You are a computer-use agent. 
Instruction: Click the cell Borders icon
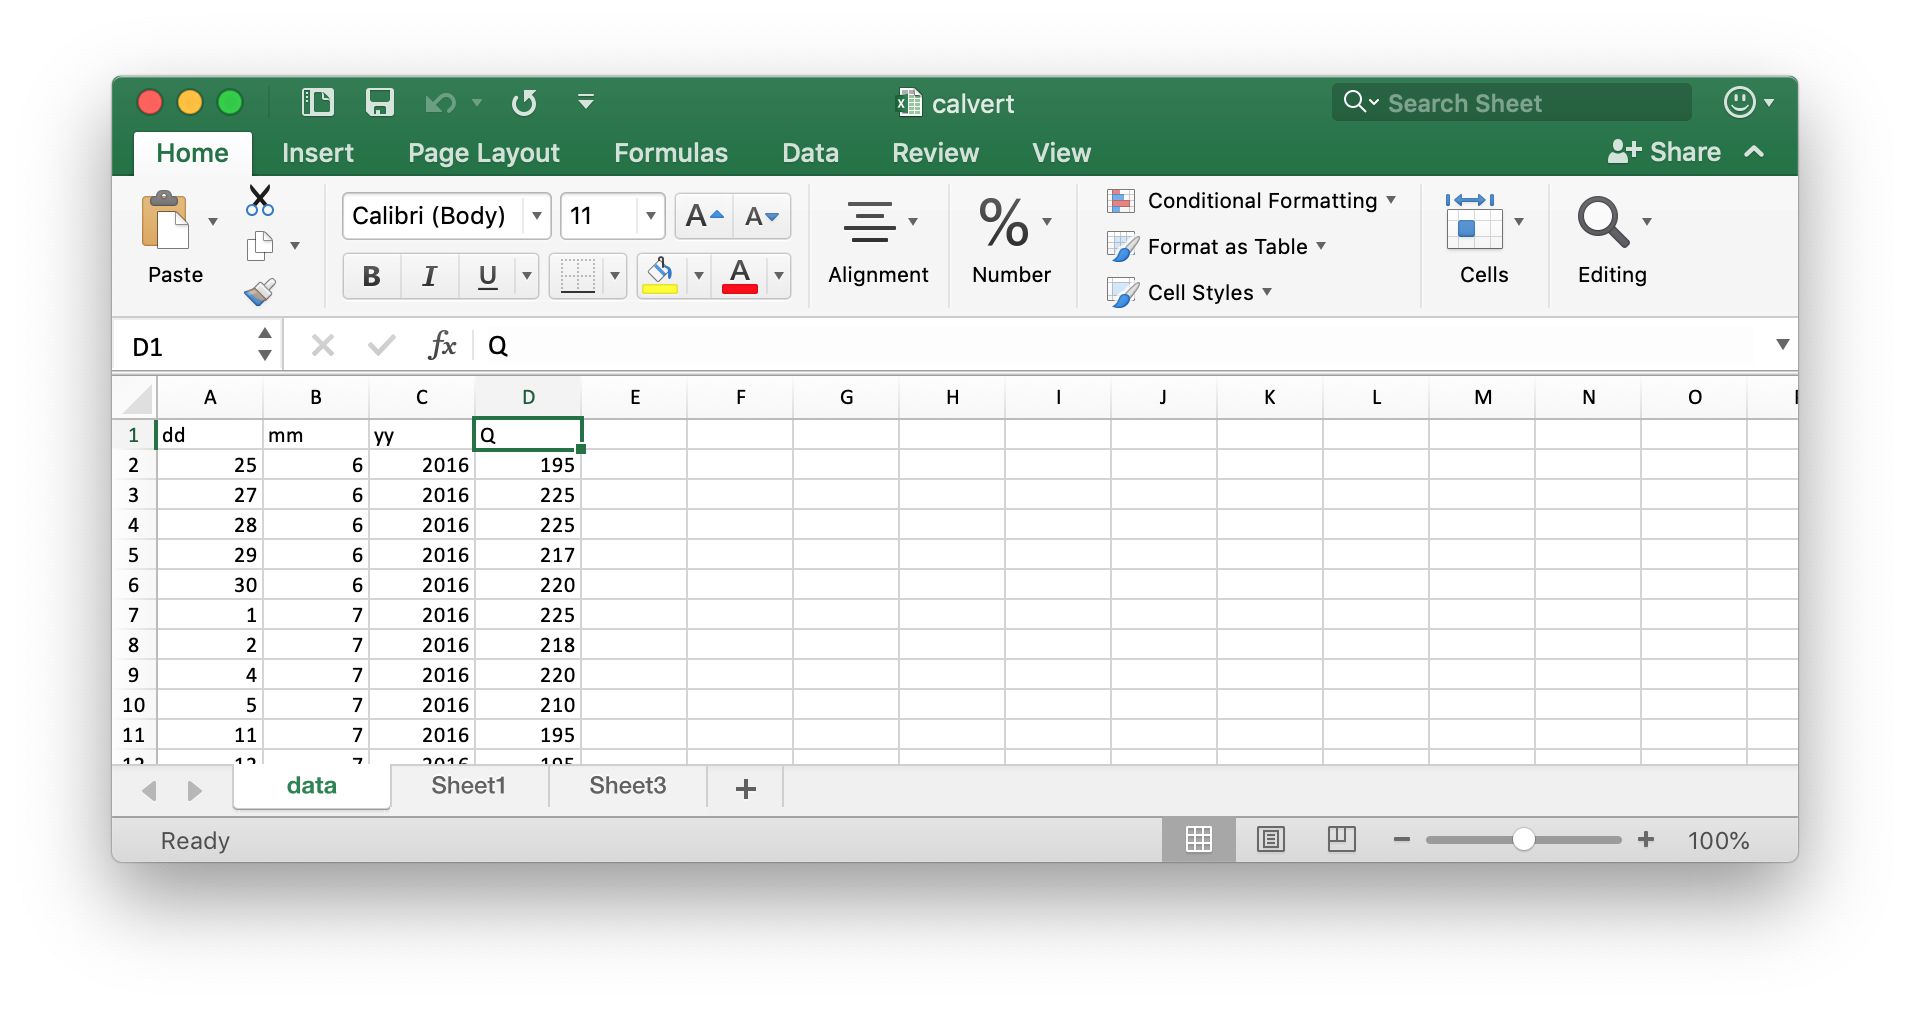578,275
